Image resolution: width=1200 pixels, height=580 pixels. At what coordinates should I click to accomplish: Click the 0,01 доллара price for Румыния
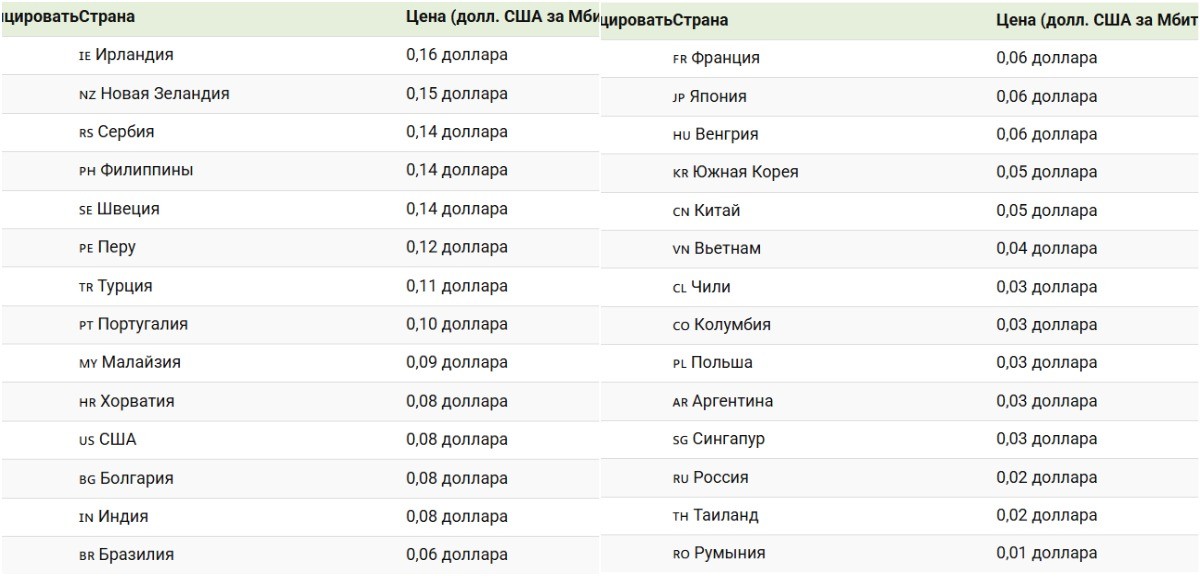[1047, 553]
